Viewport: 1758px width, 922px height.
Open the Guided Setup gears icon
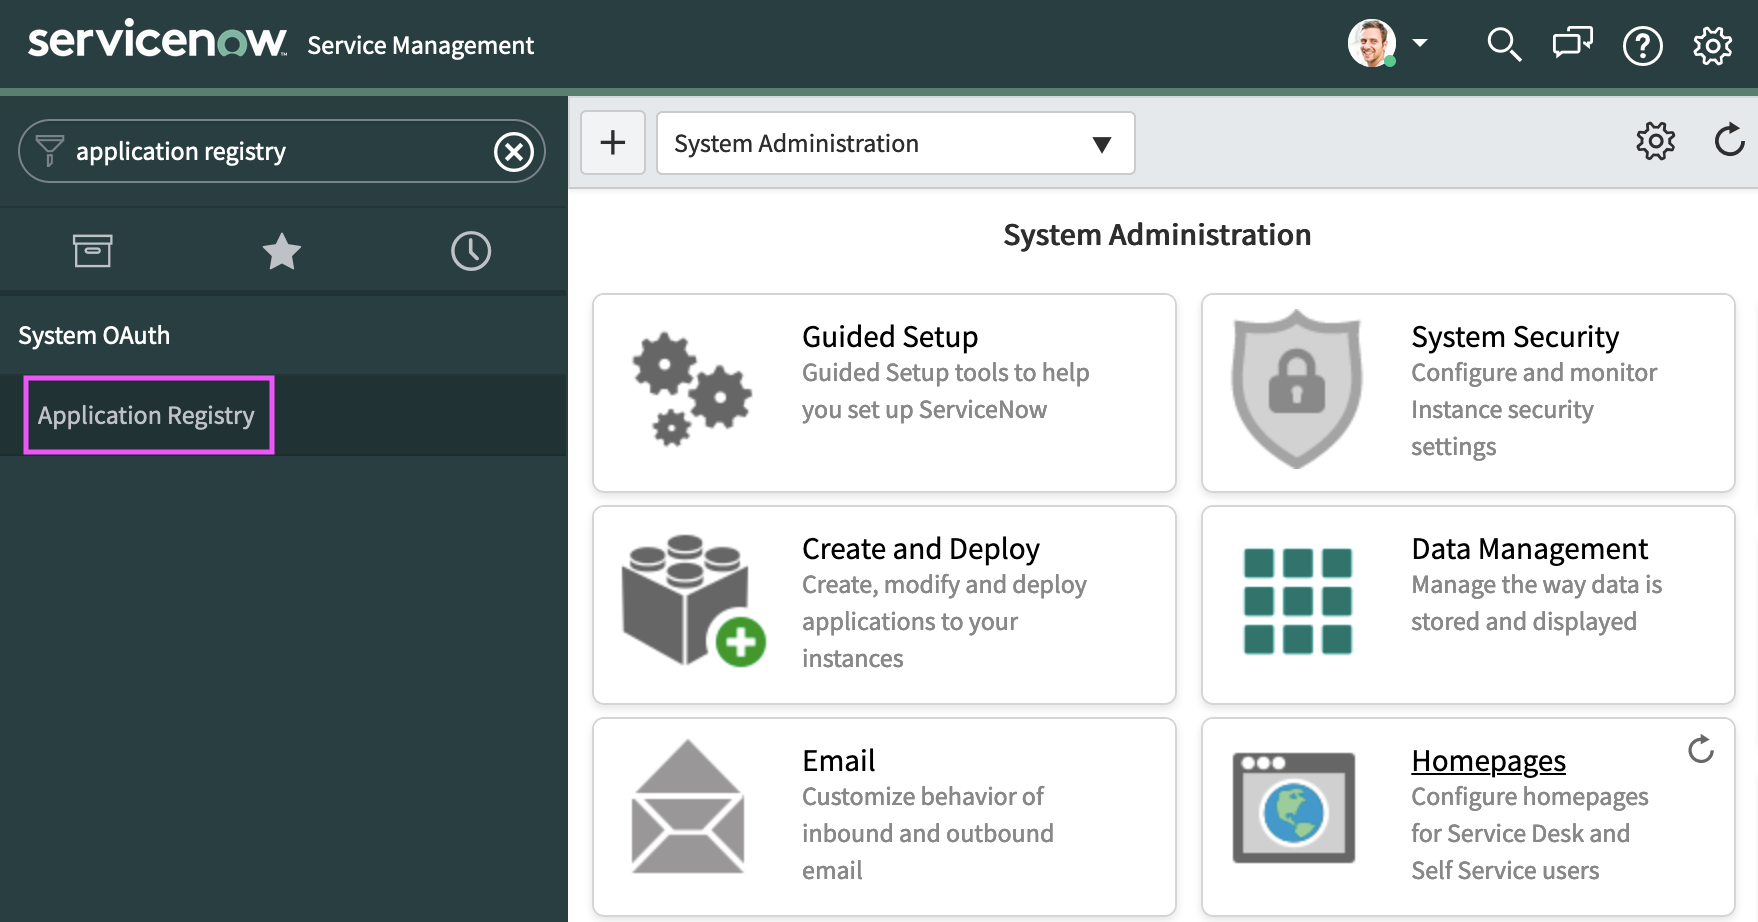(691, 390)
